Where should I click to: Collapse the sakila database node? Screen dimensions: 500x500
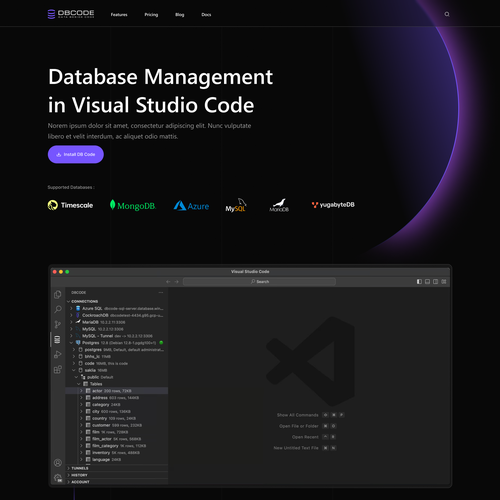pos(74,370)
